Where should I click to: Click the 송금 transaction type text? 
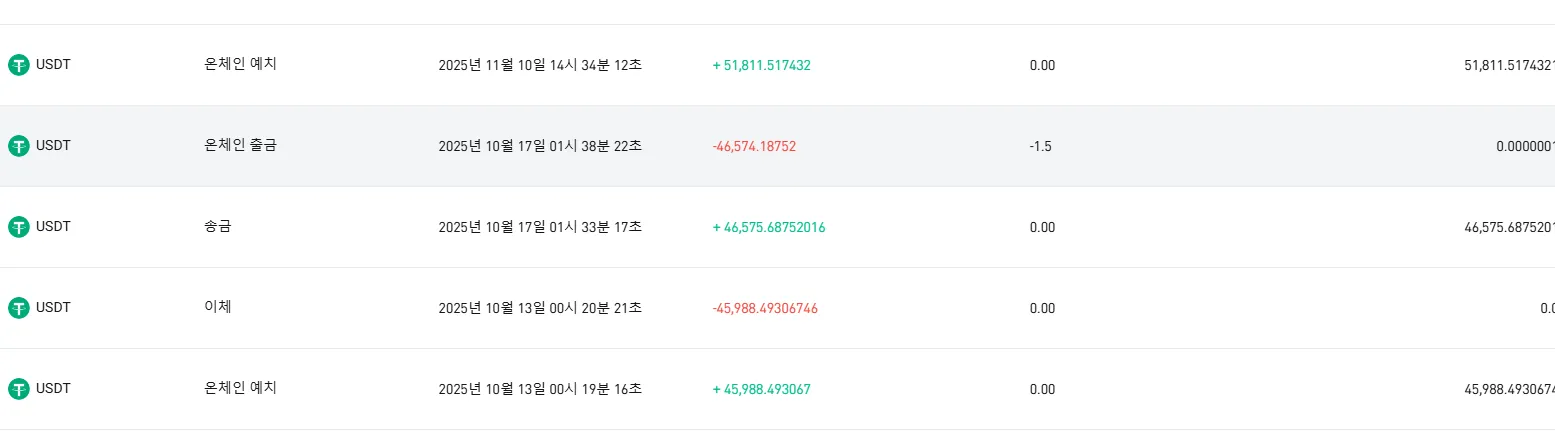[x=218, y=226]
